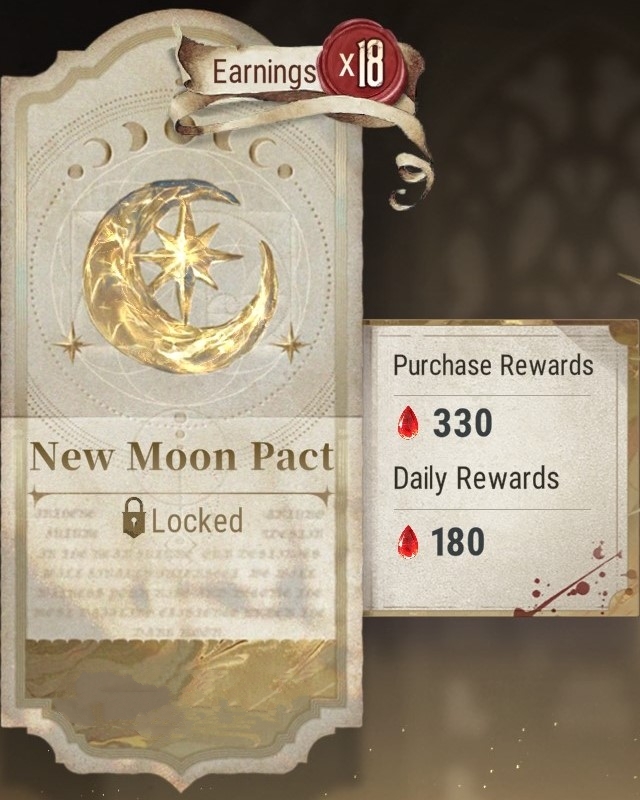Screen dimensions: 640x800
Task: Select the Daily Rewards heading
Action: pyautogui.click(x=476, y=479)
